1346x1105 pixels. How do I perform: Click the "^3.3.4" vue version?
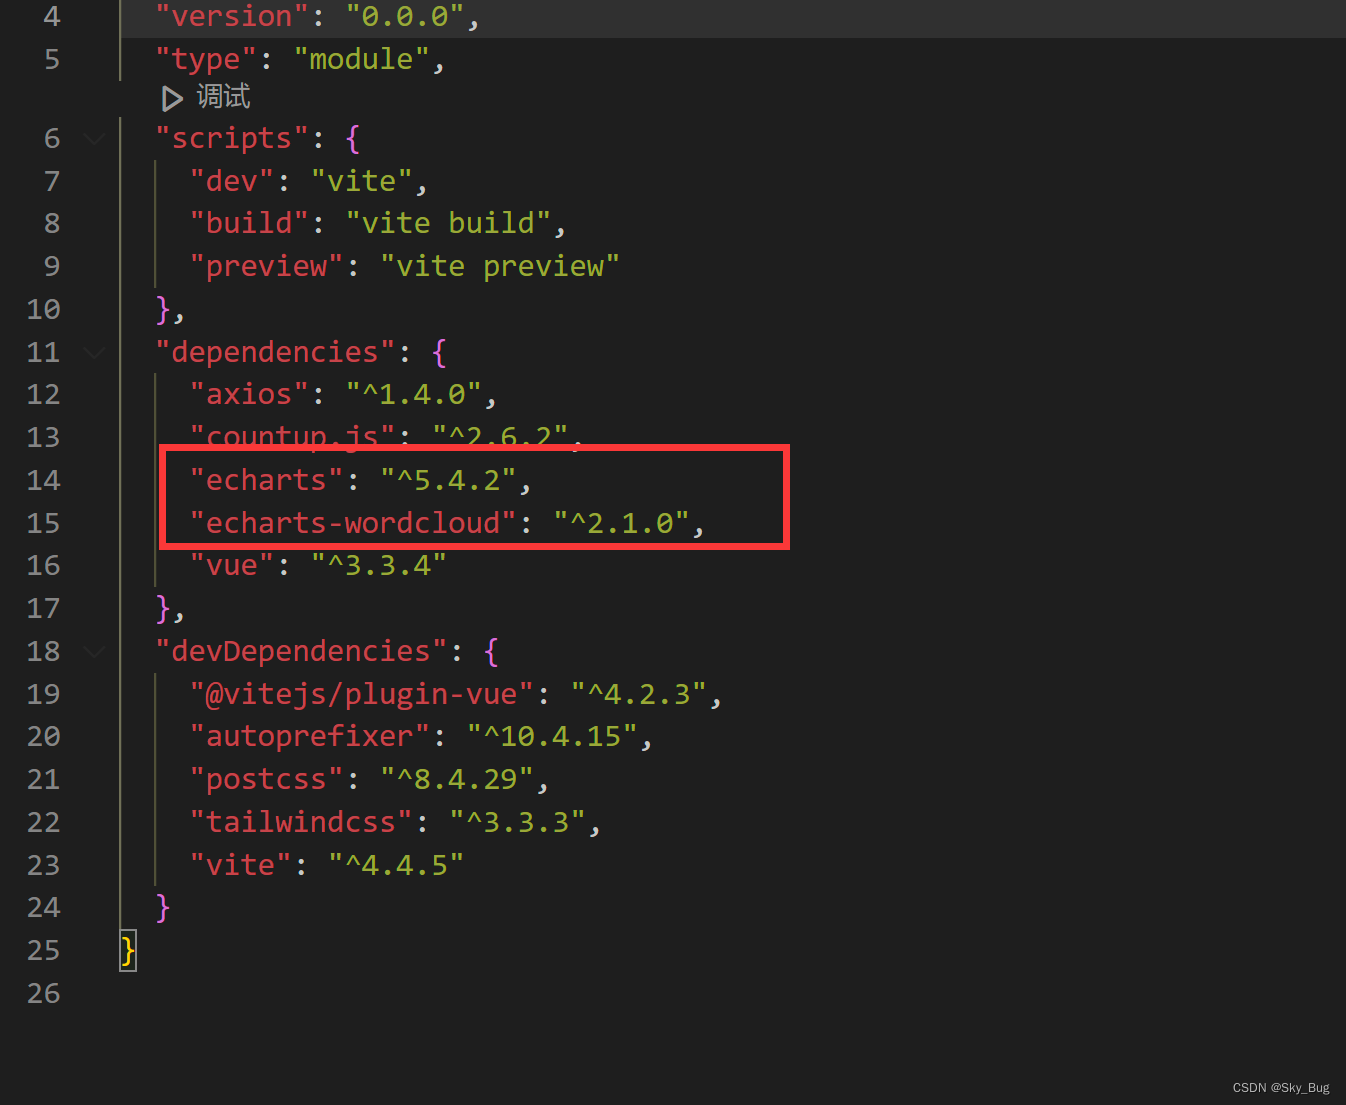pyautogui.click(x=379, y=565)
